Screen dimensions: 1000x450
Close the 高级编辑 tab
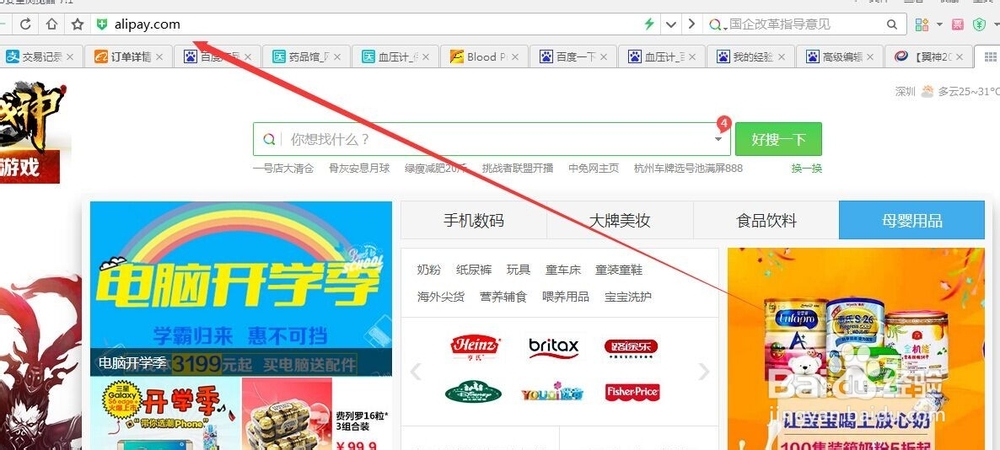click(870, 57)
